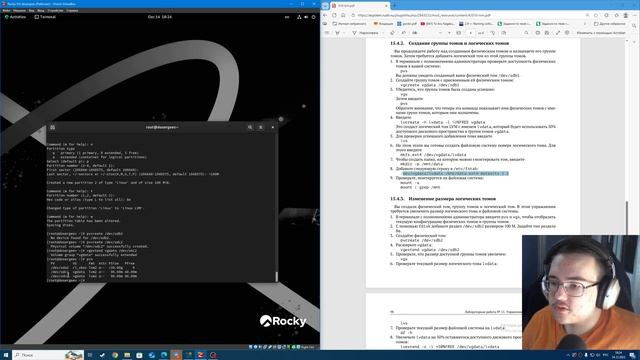640x360 pixels.
Task: Open the browser profile avatar icon
Action: (625, 15)
